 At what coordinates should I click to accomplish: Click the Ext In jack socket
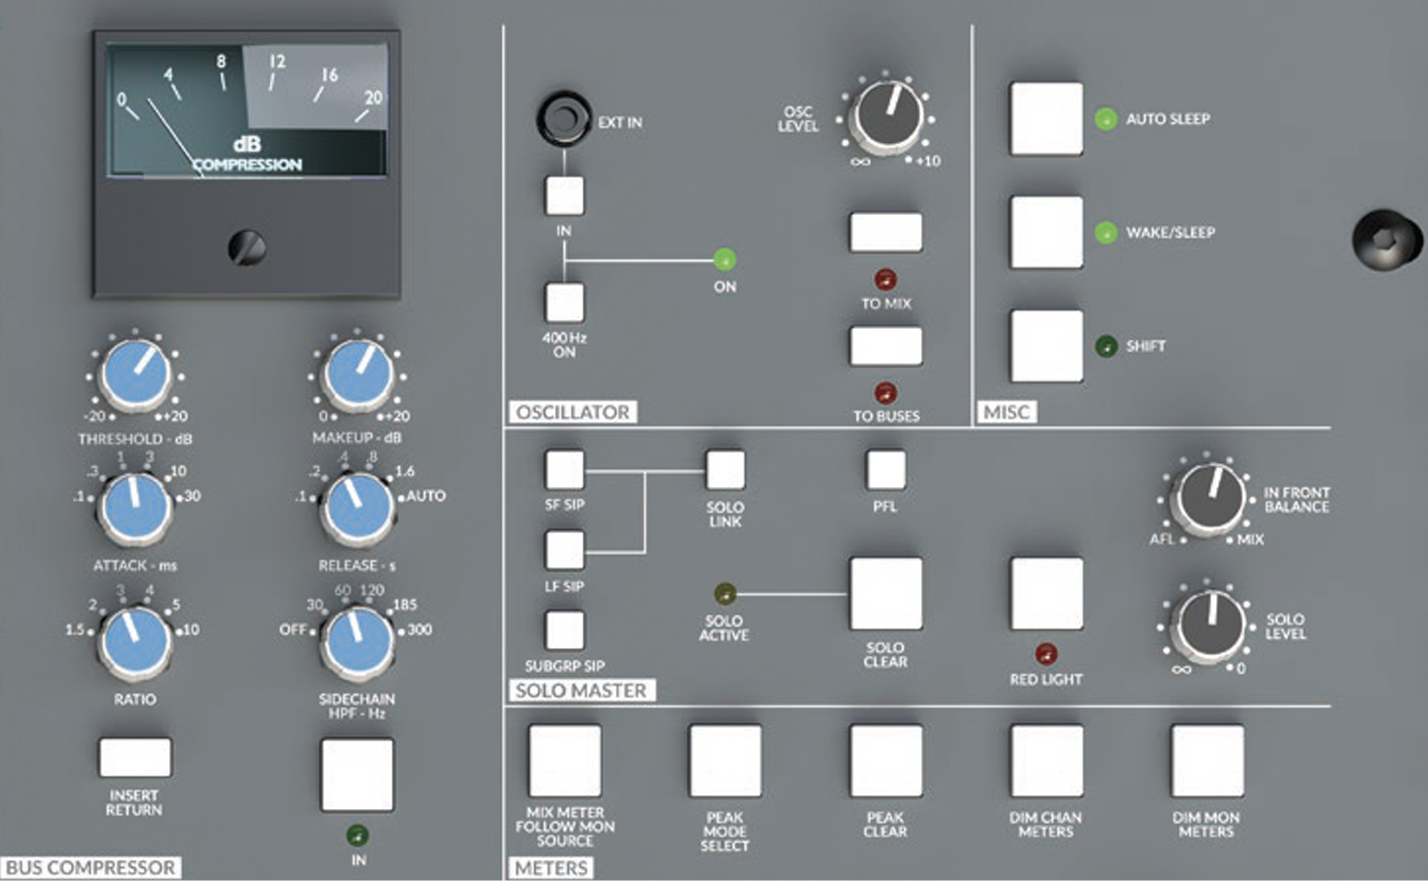pyautogui.click(x=563, y=119)
